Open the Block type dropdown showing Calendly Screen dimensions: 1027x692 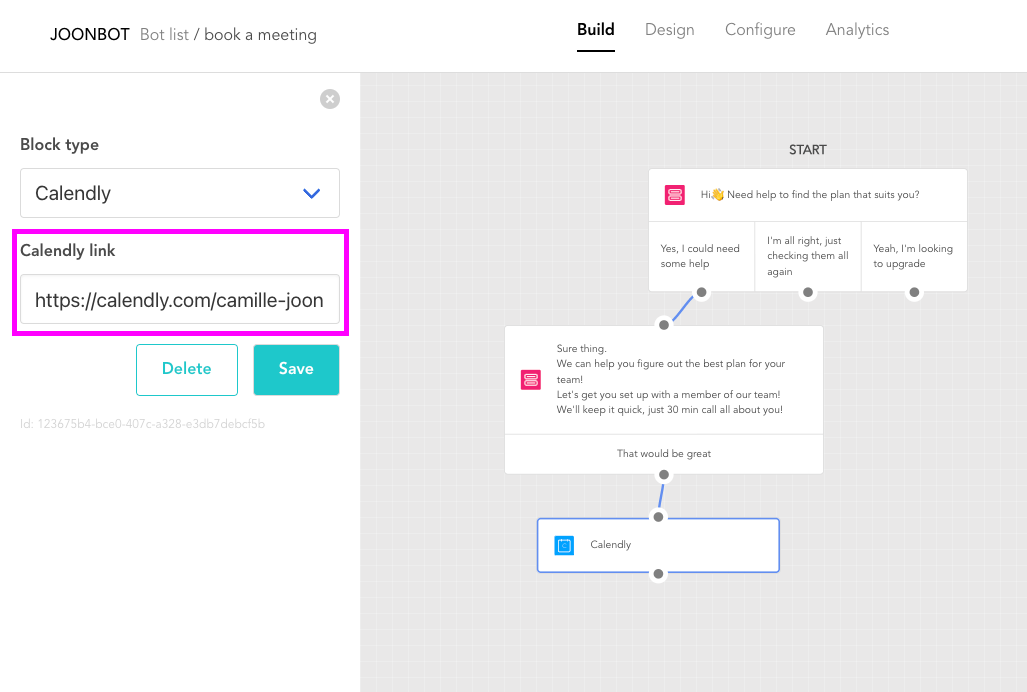coord(180,193)
